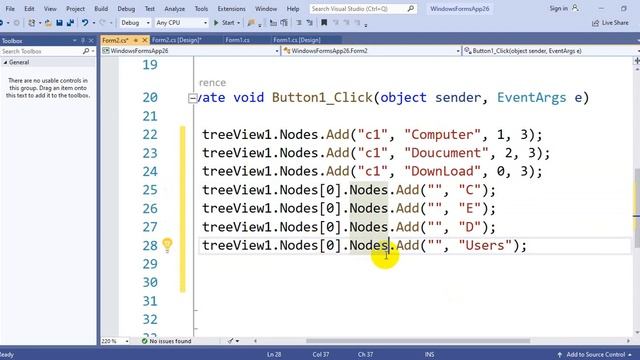Click the "Computer" string on line 22
The width and height of the screenshot is (640, 360).
tap(442, 135)
